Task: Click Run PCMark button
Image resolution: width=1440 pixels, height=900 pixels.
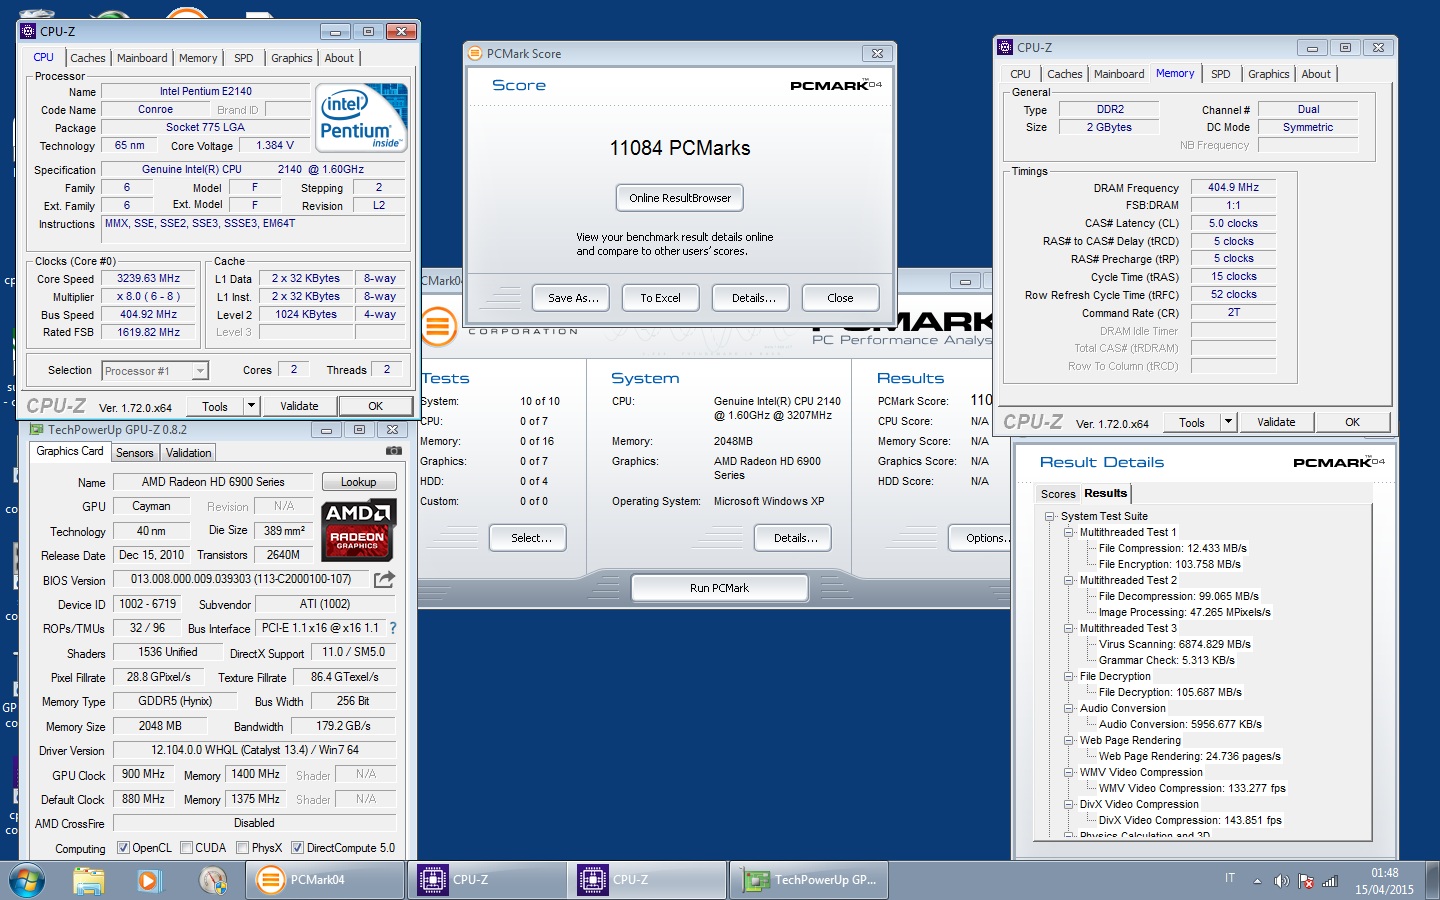Action: (x=719, y=588)
